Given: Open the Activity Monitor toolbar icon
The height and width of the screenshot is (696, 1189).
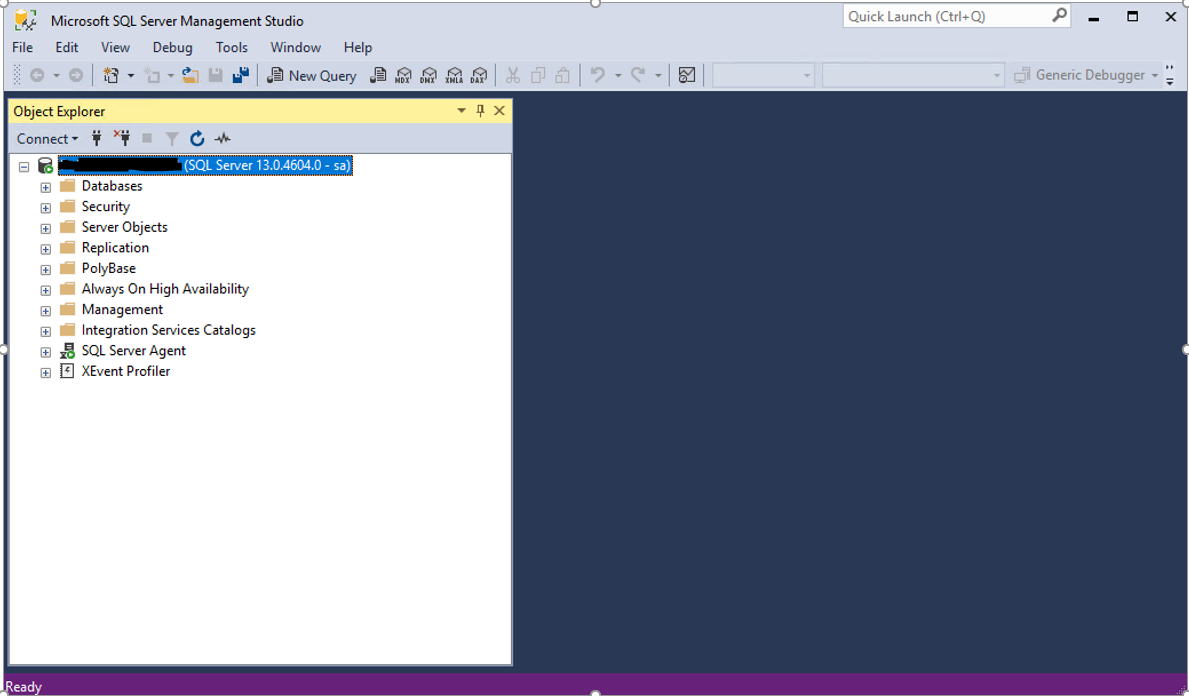Looking at the screenshot, I should point(687,75).
